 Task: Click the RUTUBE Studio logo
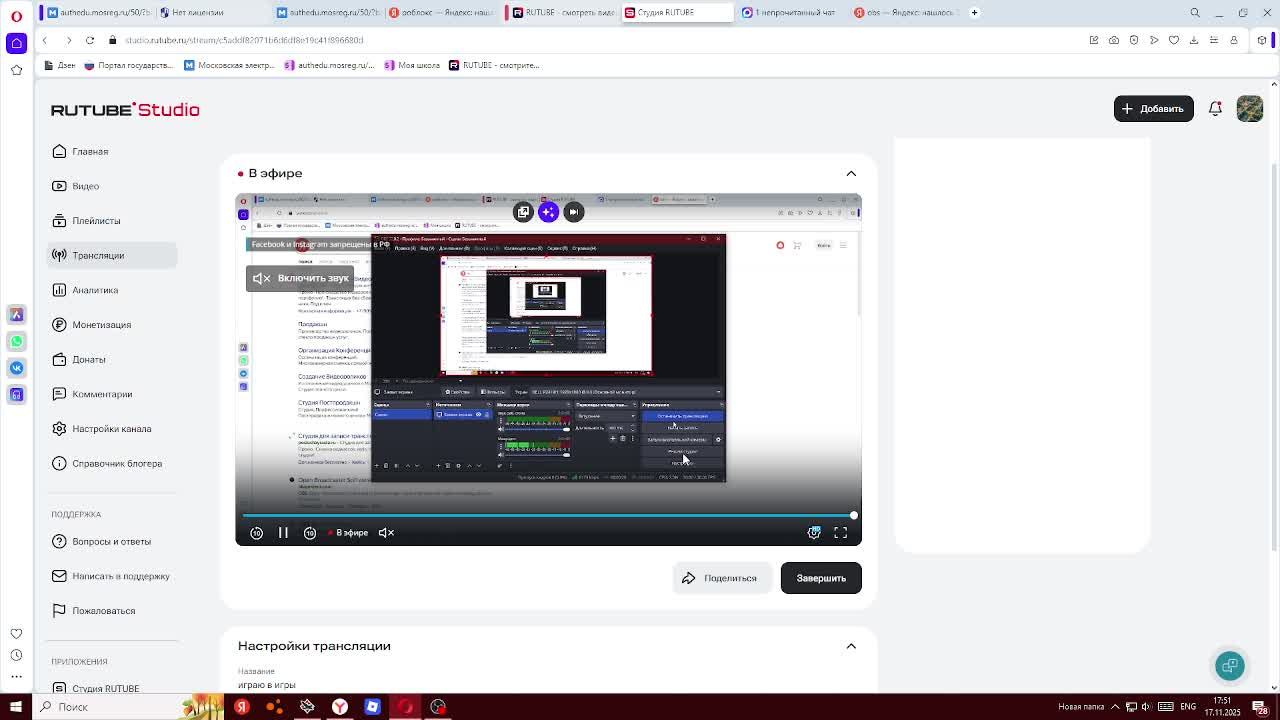(x=125, y=109)
